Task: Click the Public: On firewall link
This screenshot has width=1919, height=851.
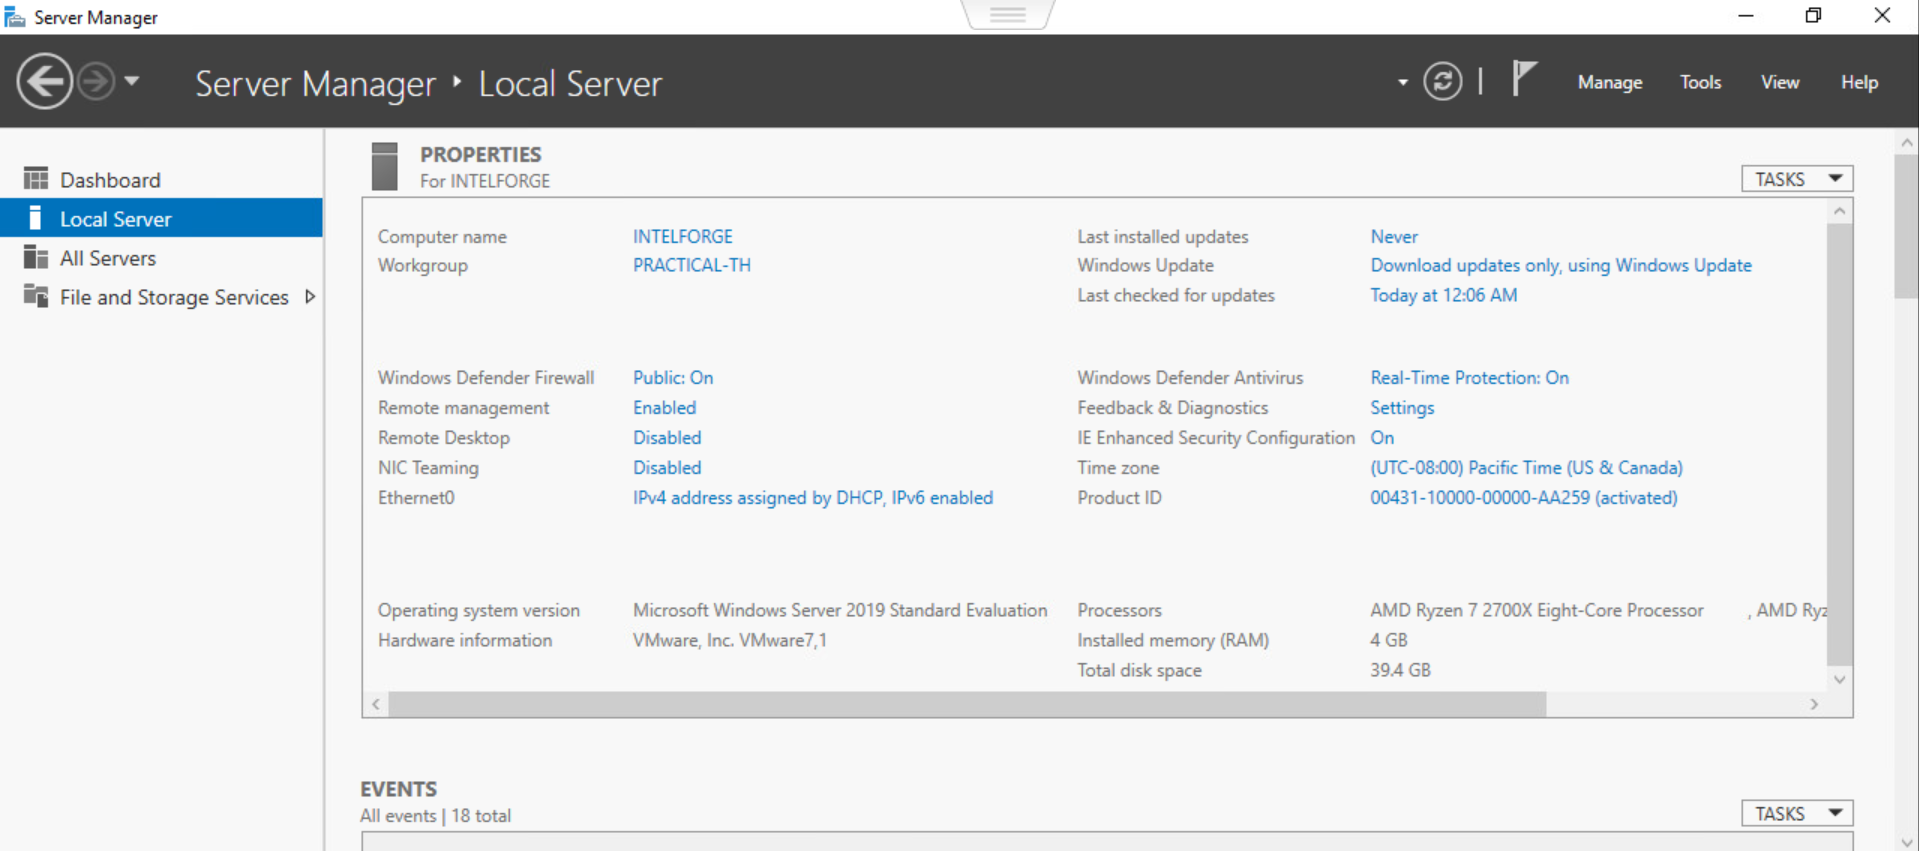Action: pyautogui.click(x=672, y=378)
